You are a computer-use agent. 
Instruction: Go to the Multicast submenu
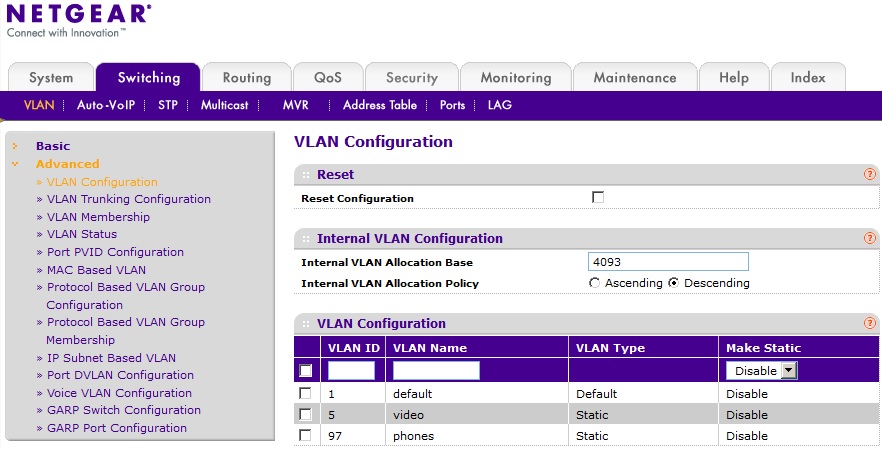[224, 105]
